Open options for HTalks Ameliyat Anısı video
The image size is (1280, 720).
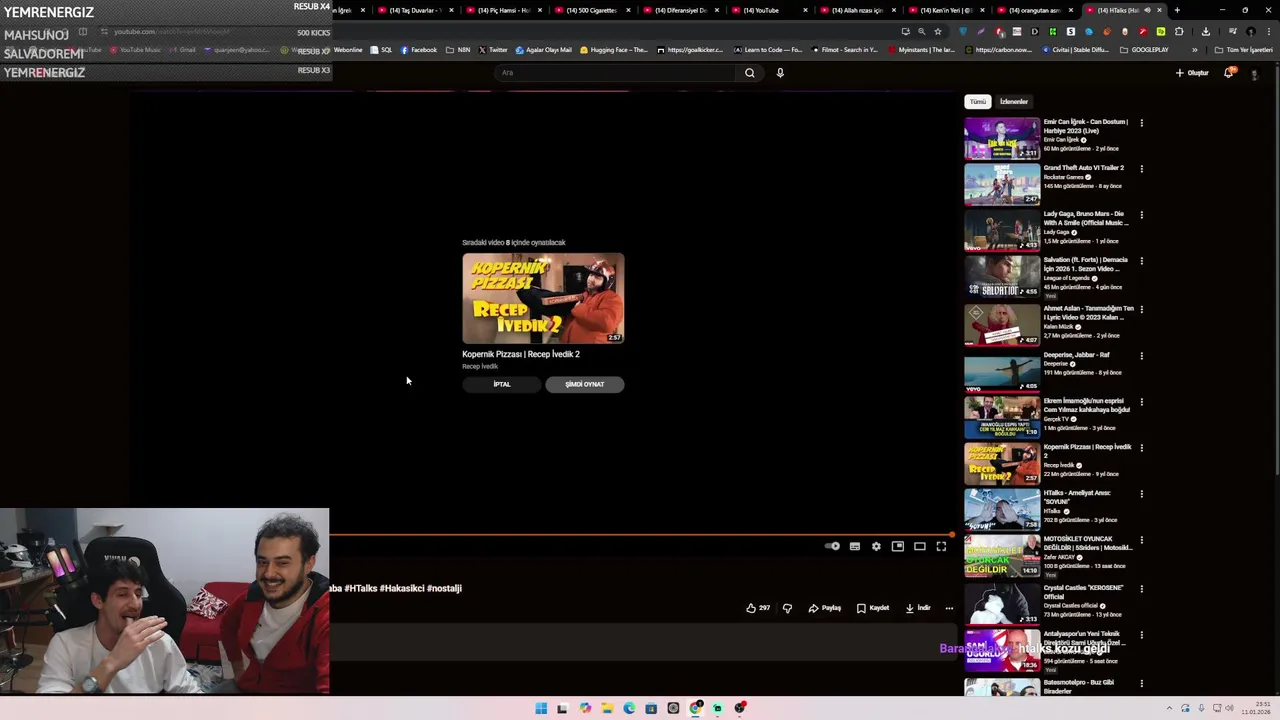(x=1141, y=494)
